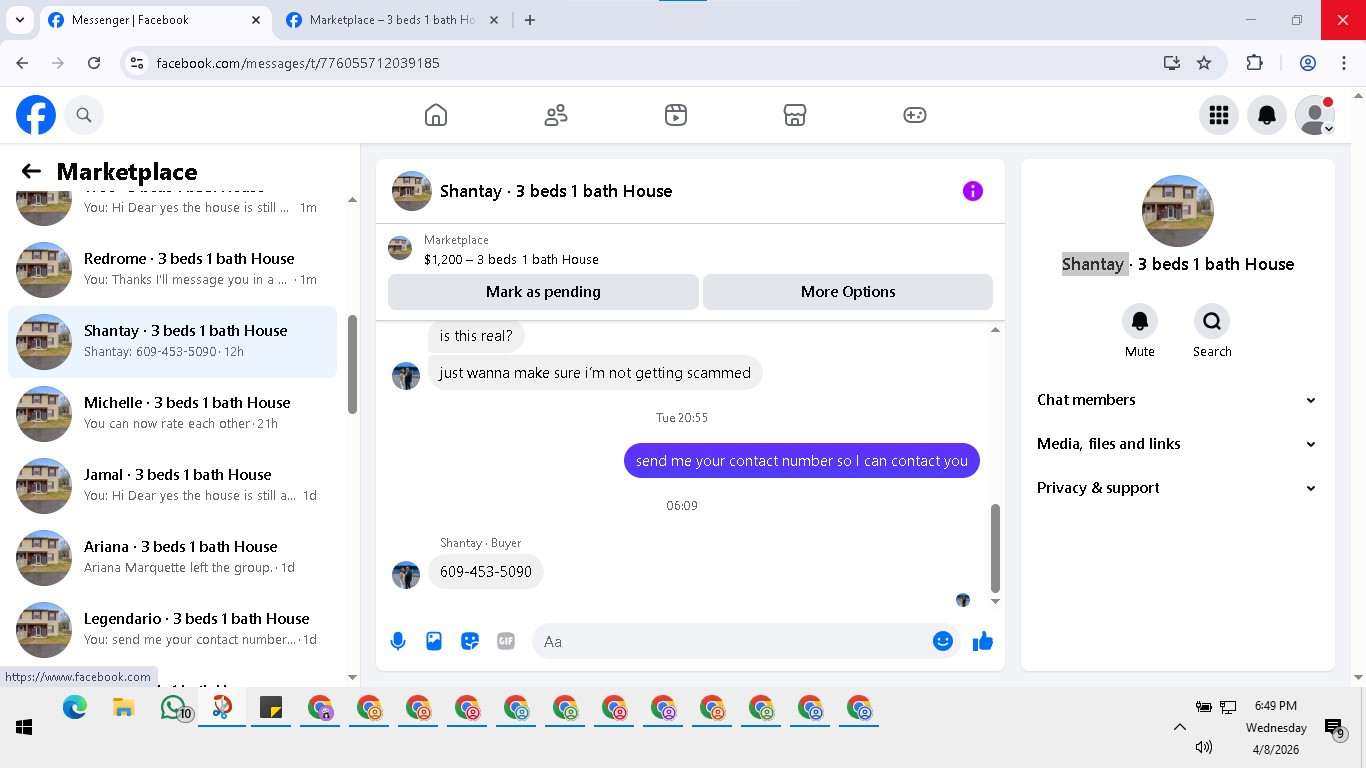This screenshot has width=1366, height=768.
Task: Open the account profile avatar menu
Action: click(1315, 115)
